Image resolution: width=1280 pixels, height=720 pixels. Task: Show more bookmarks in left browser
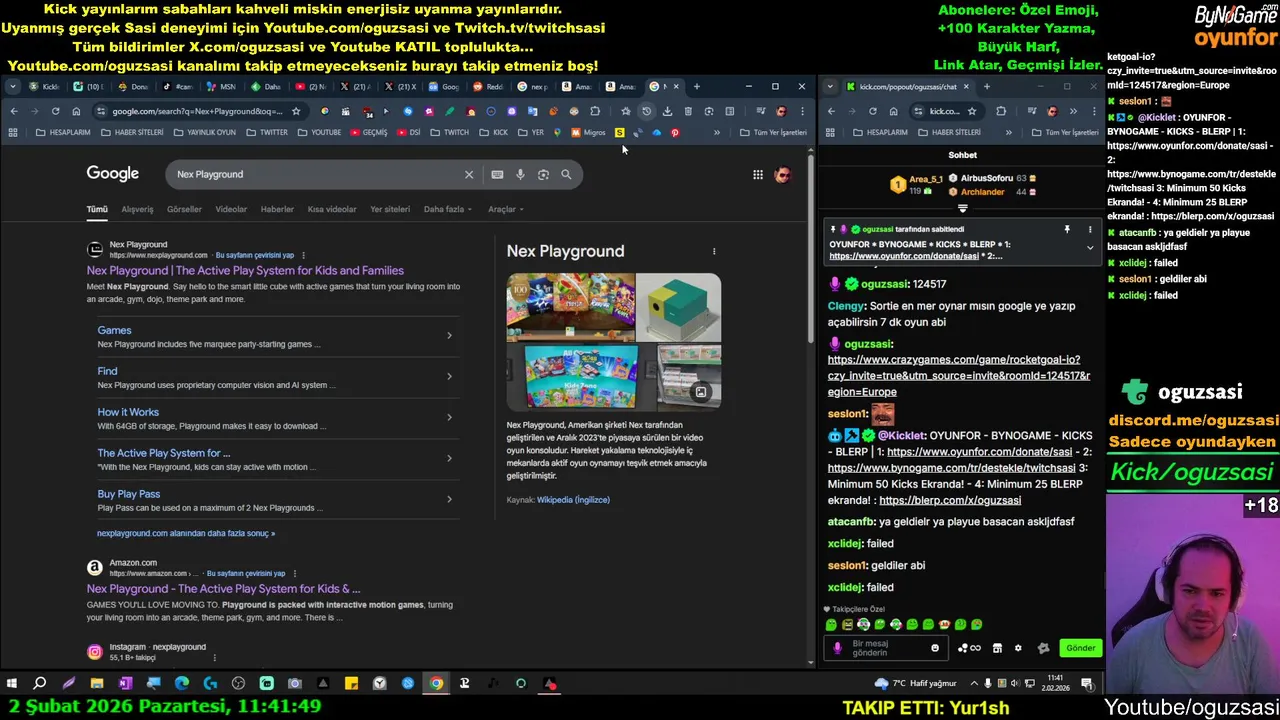716,132
